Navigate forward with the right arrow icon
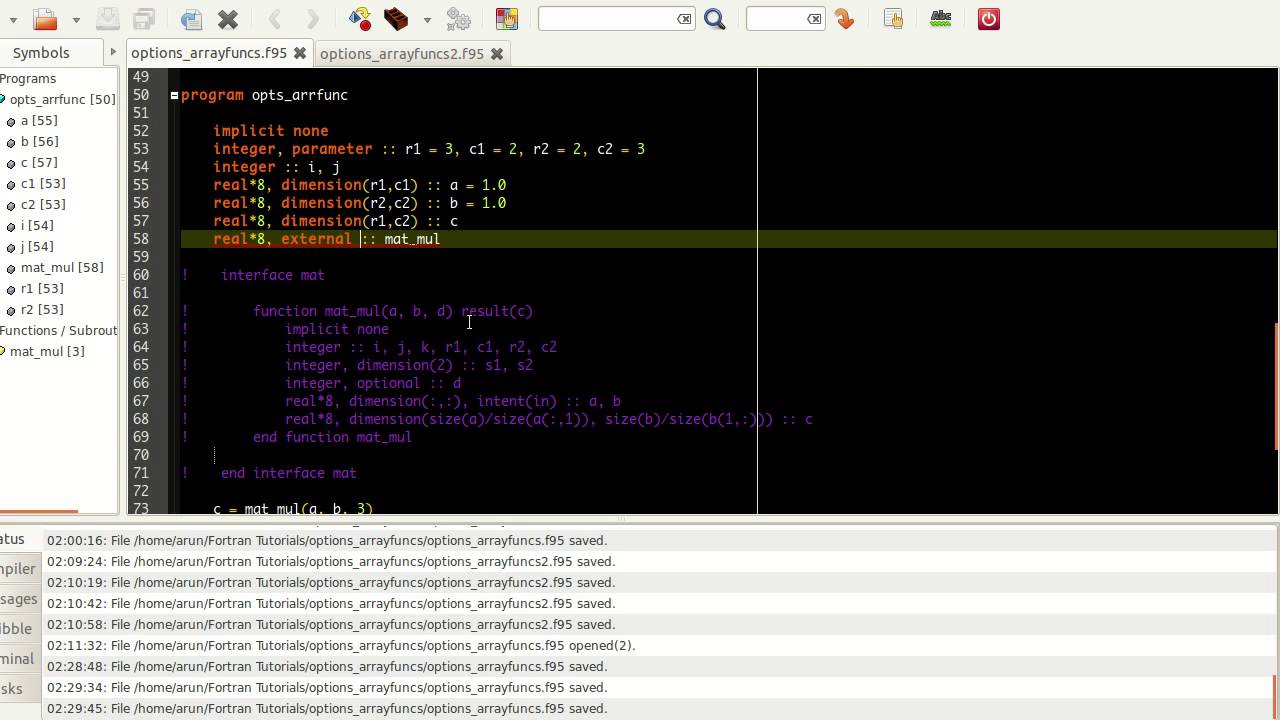Screen dimensions: 1280x720 311,19
